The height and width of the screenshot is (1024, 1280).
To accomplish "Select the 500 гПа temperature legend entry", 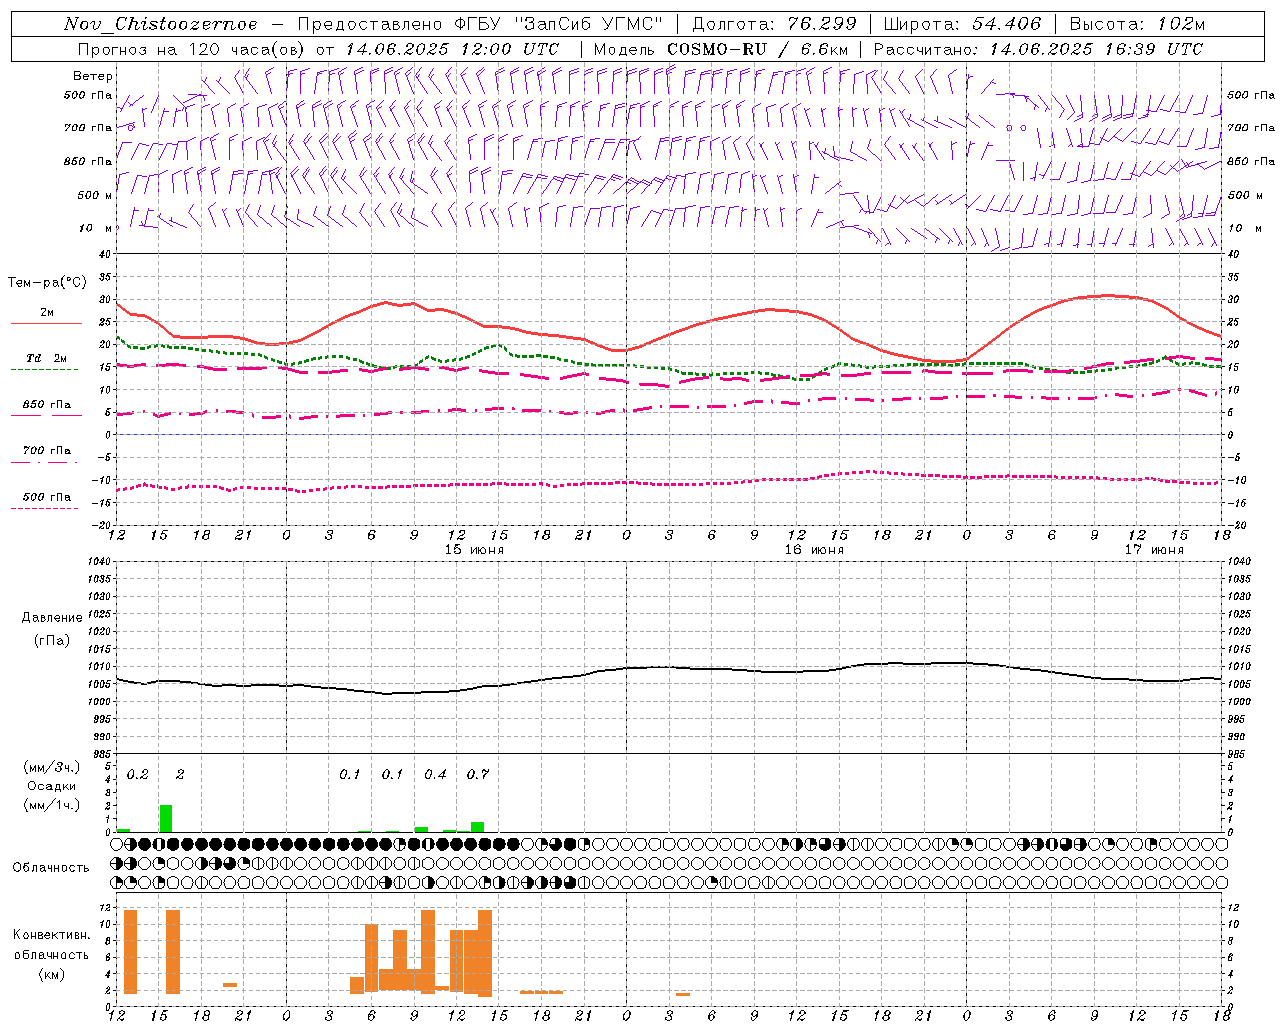I will [47, 497].
